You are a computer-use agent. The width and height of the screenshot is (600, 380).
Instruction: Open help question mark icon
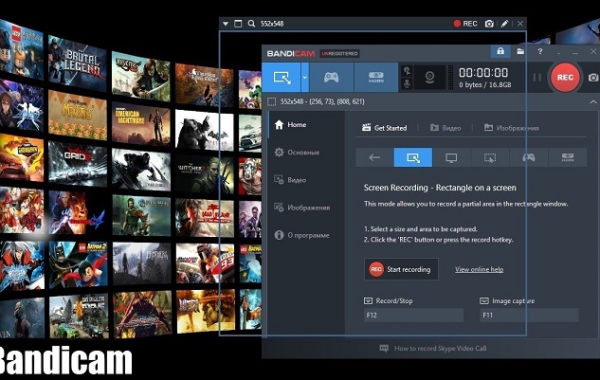tap(540, 51)
